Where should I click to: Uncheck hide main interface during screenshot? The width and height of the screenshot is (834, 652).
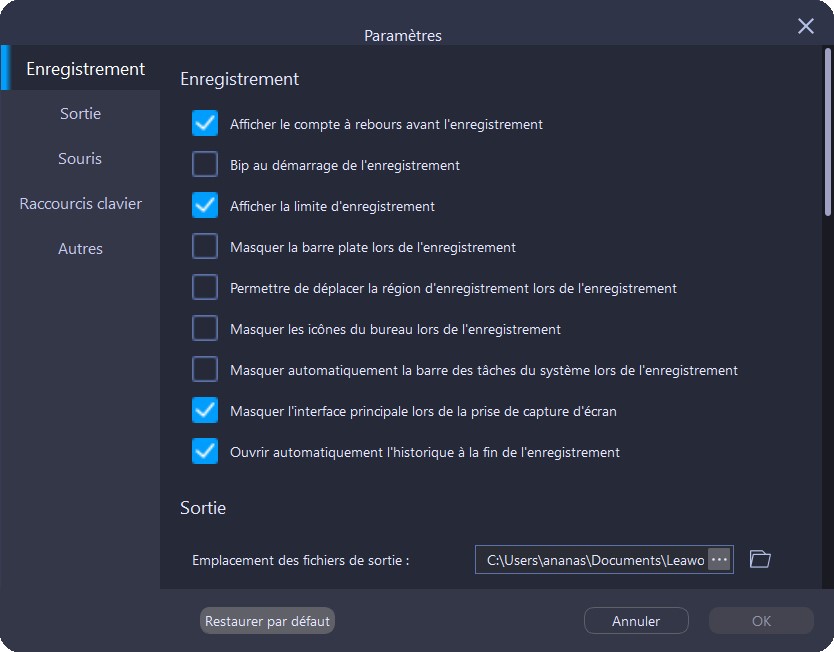pyautogui.click(x=205, y=411)
